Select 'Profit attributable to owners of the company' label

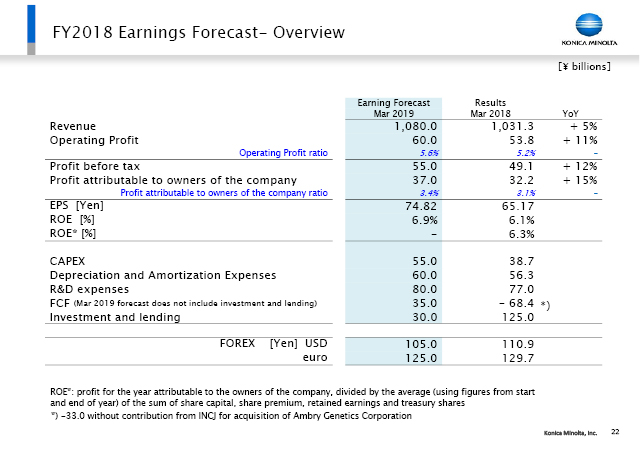pyautogui.click(x=173, y=180)
